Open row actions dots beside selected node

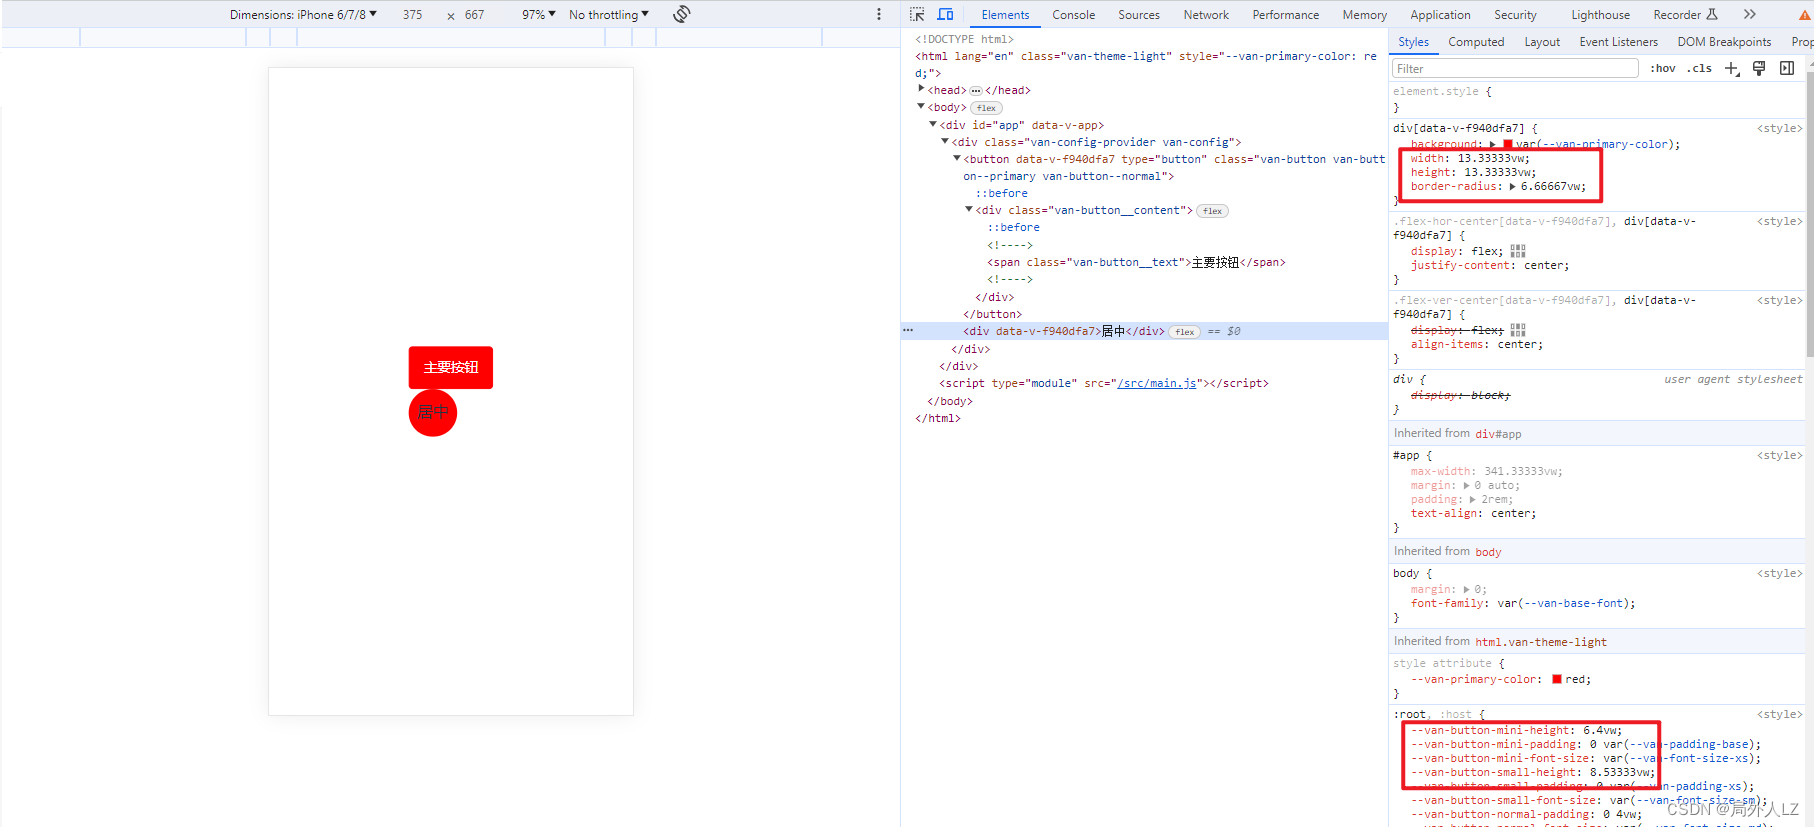pos(908,330)
